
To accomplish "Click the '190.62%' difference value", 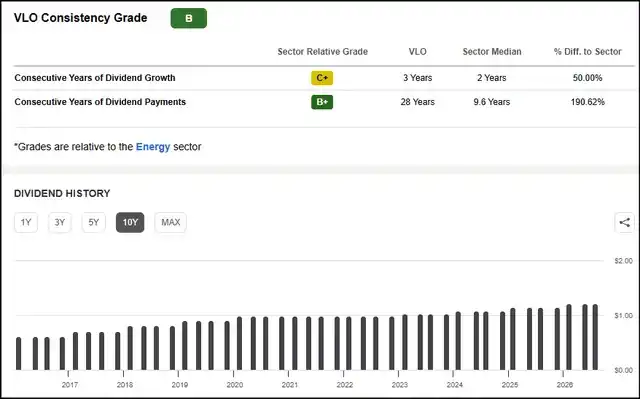I will [588, 102].
